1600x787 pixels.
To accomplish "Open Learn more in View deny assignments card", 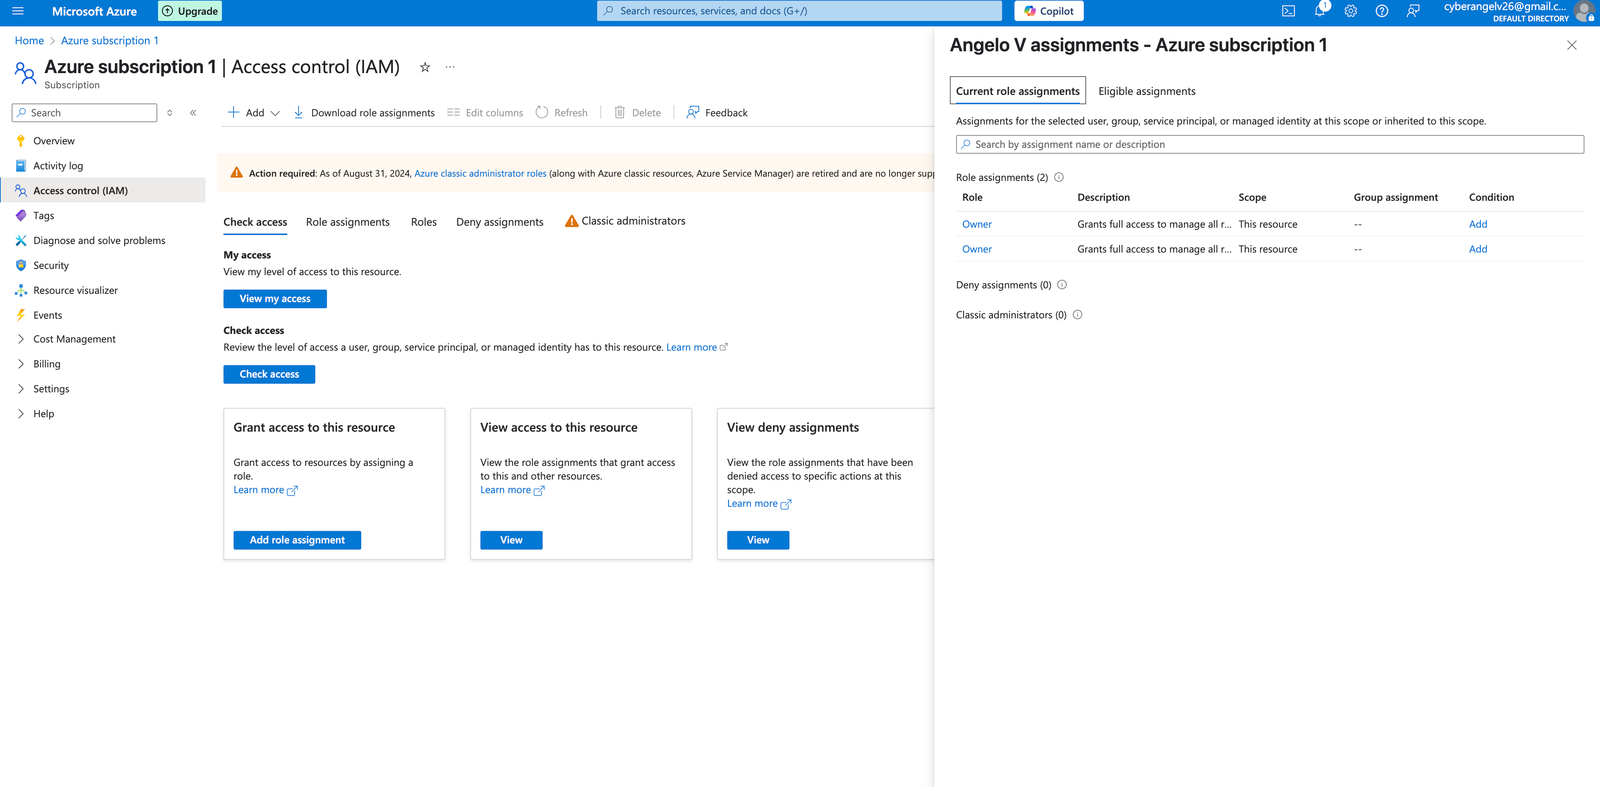I will pos(759,504).
